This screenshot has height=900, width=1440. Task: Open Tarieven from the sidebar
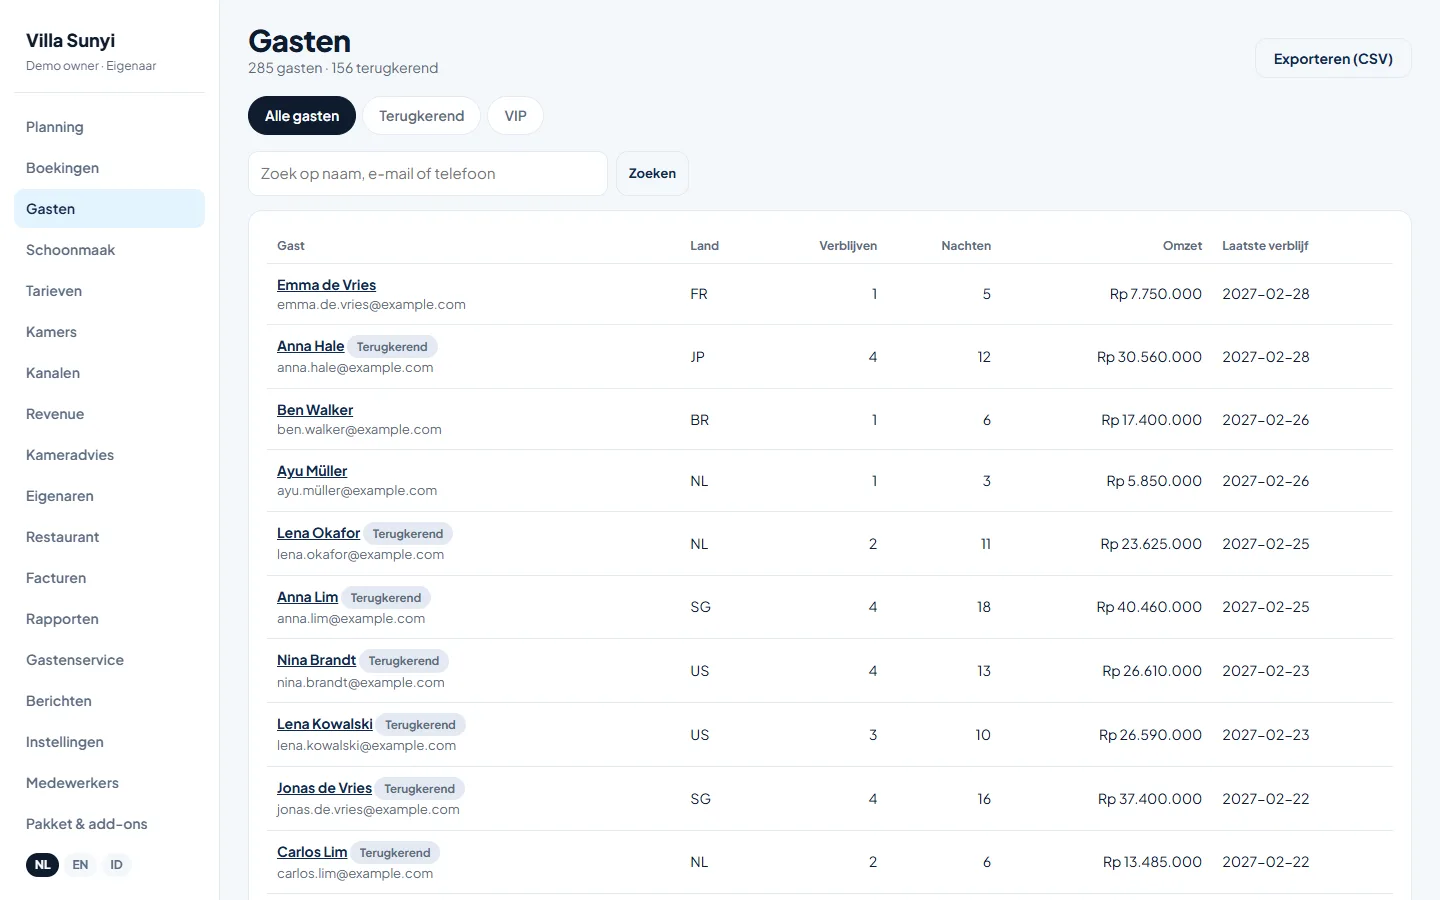point(109,291)
